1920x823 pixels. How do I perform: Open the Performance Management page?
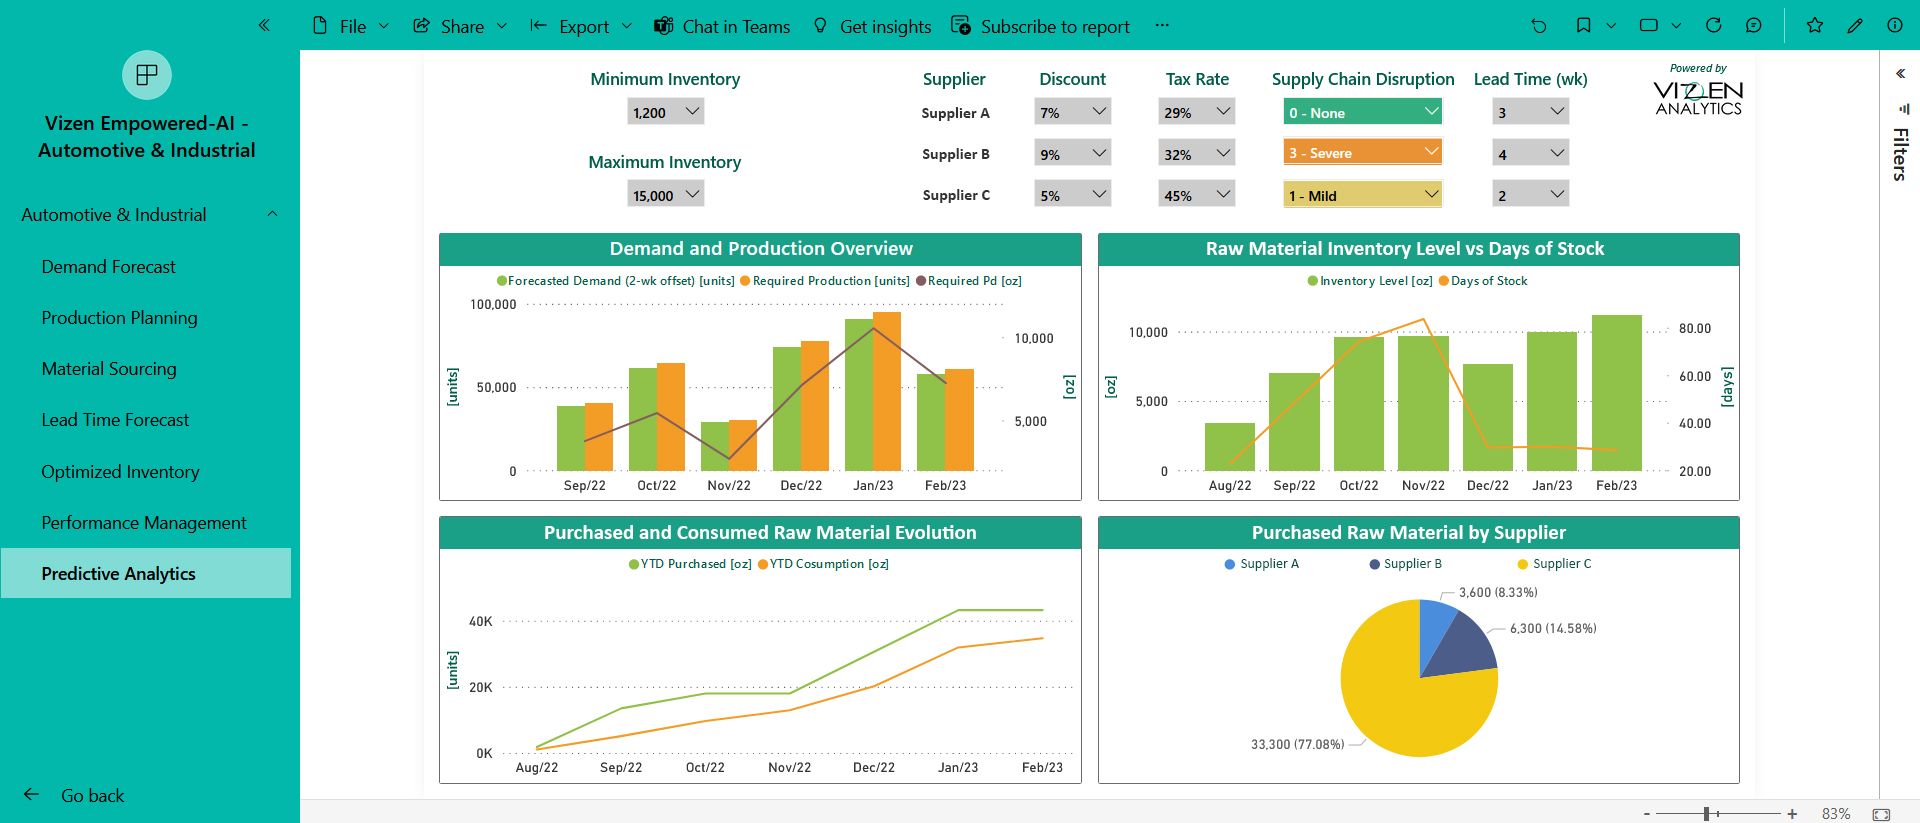(x=144, y=523)
